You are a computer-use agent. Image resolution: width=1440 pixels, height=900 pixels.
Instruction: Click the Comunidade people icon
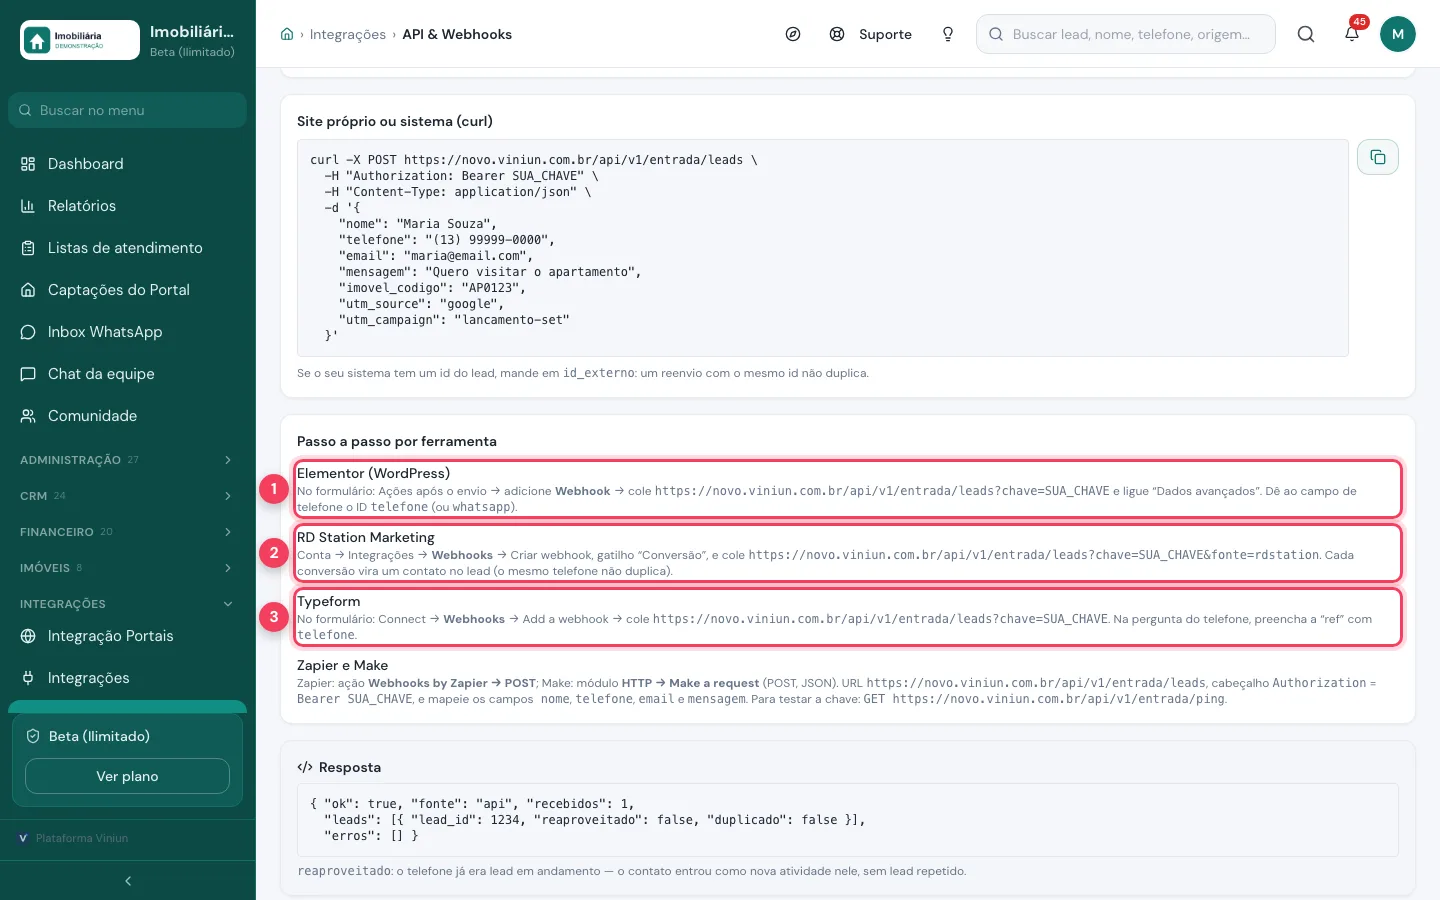[28, 416]
